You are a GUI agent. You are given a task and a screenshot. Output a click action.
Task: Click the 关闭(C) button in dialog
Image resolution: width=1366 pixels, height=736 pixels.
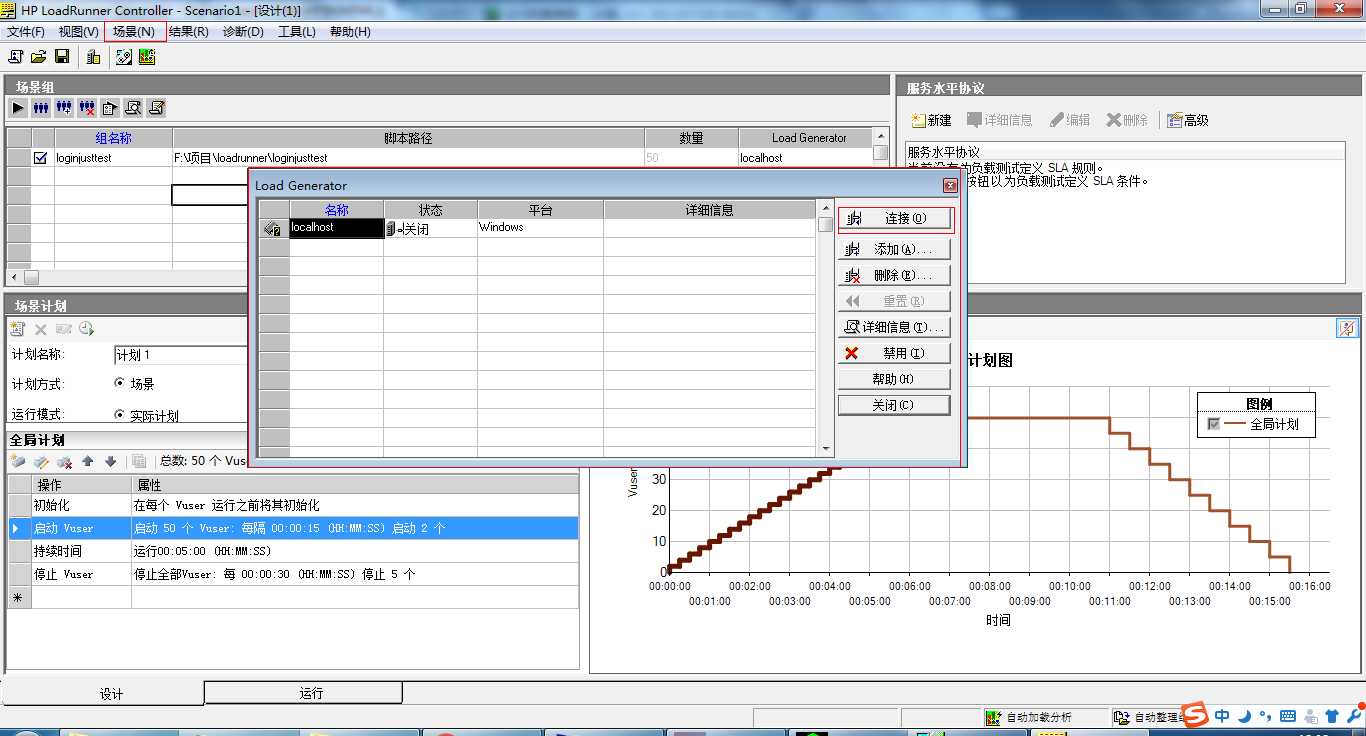click(894, 405)
